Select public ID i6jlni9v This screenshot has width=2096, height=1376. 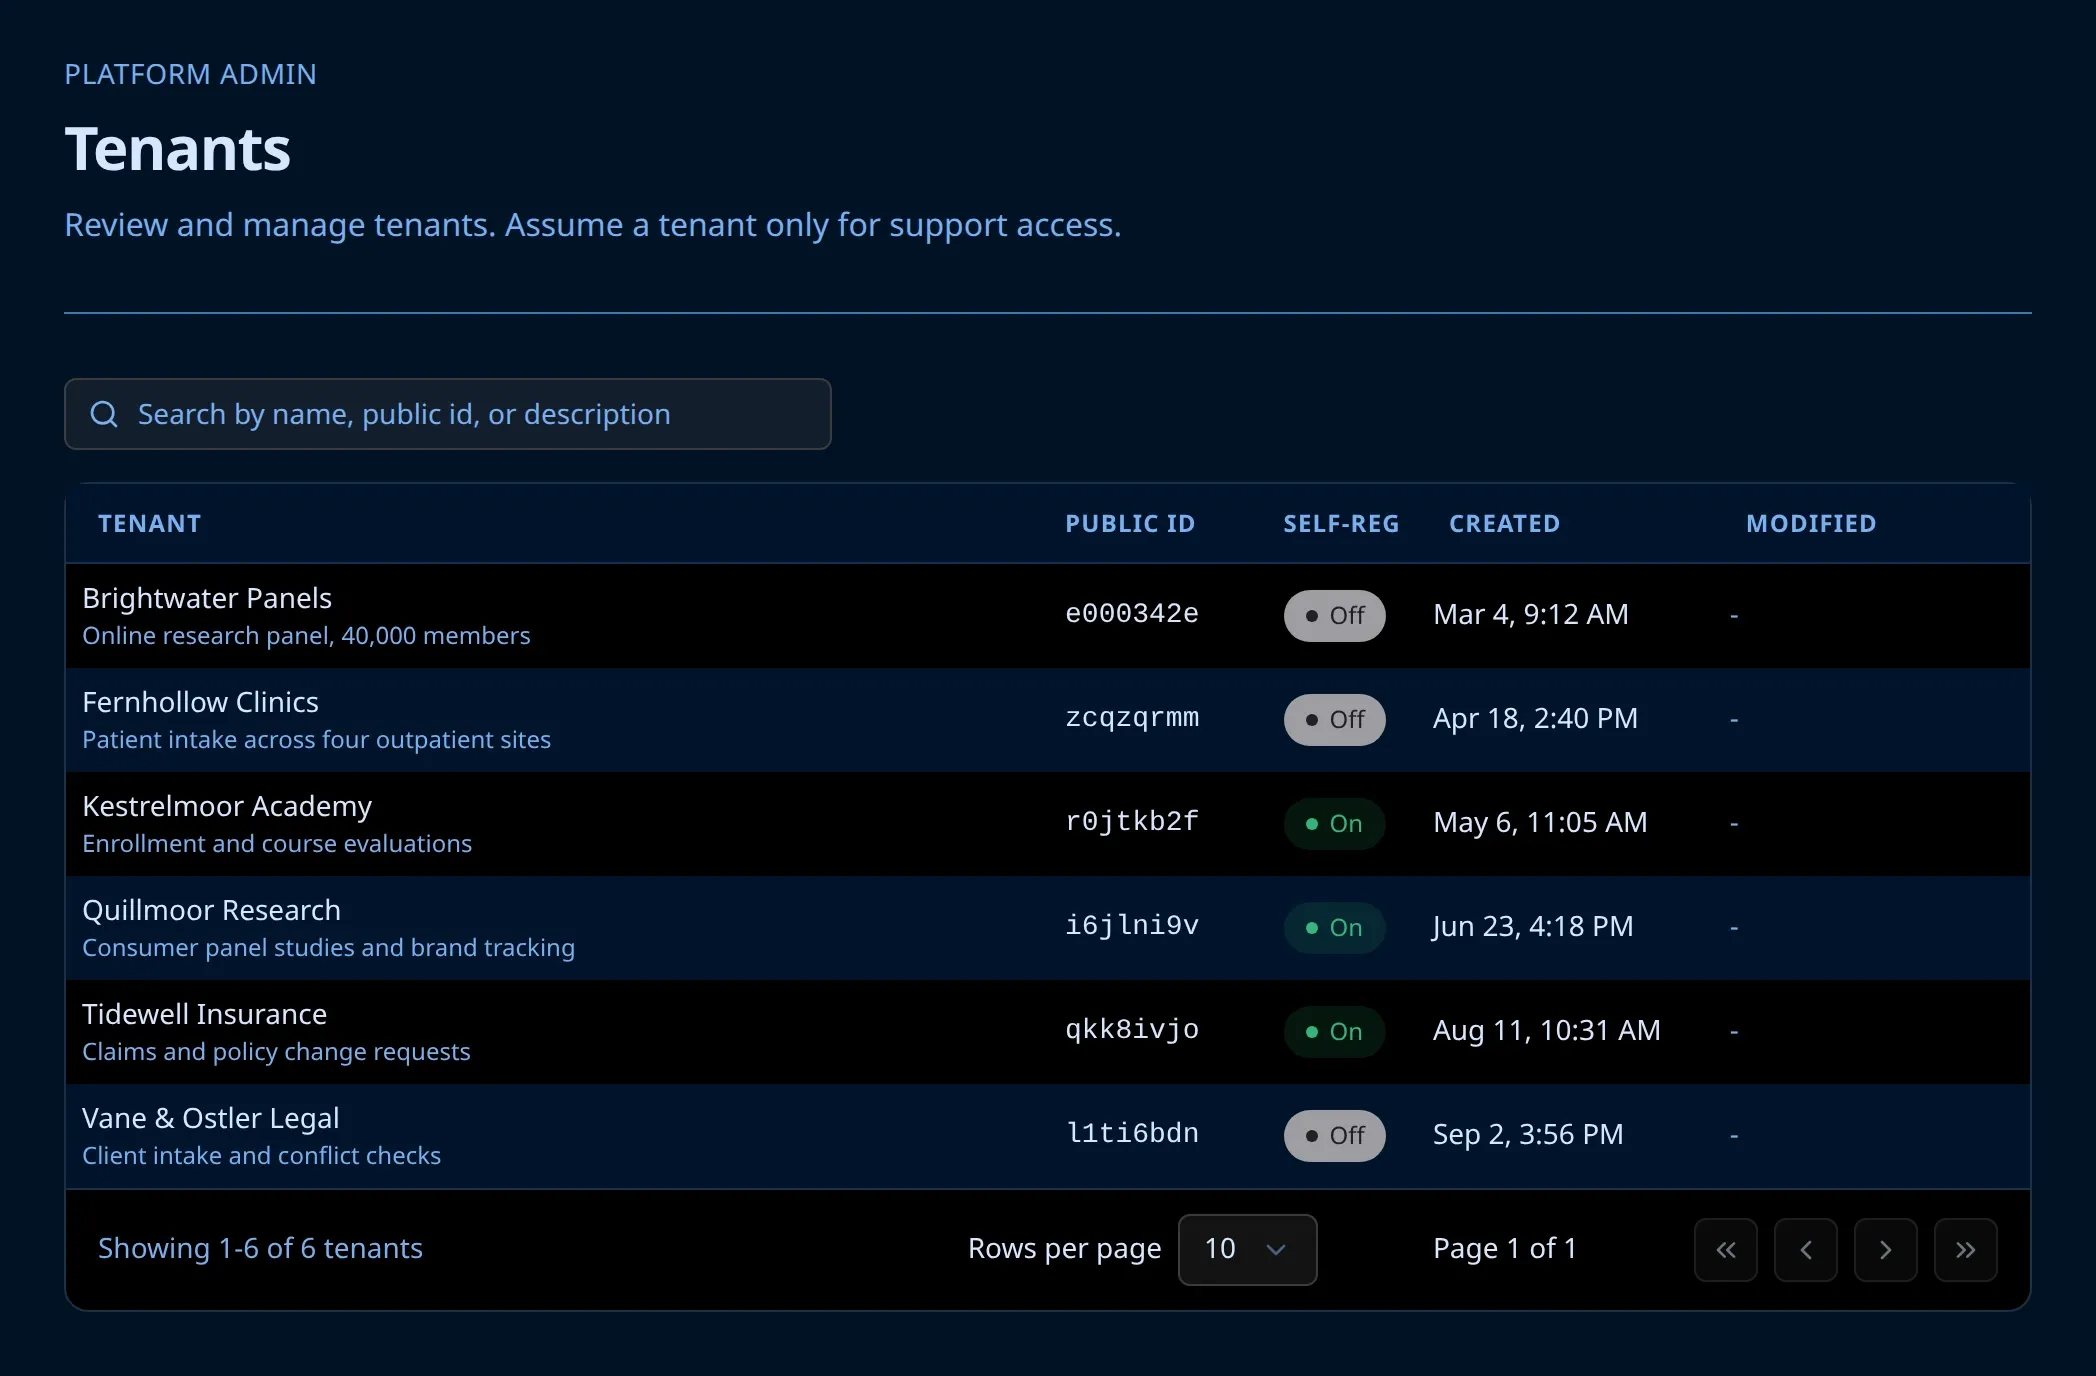pyautogui.click(x=1132, y=925)
